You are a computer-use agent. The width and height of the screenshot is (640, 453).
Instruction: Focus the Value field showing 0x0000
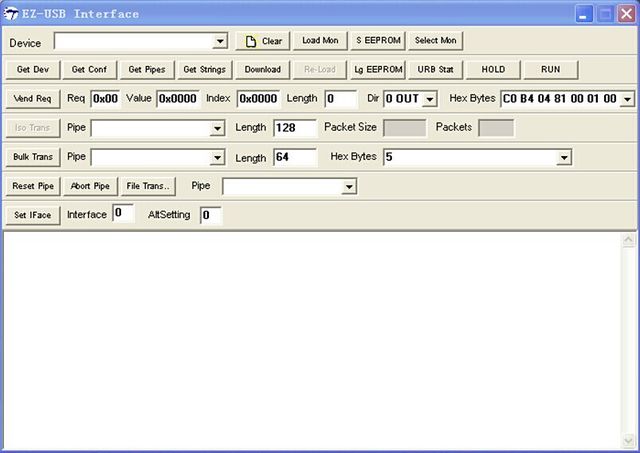[x=178, y=99]
